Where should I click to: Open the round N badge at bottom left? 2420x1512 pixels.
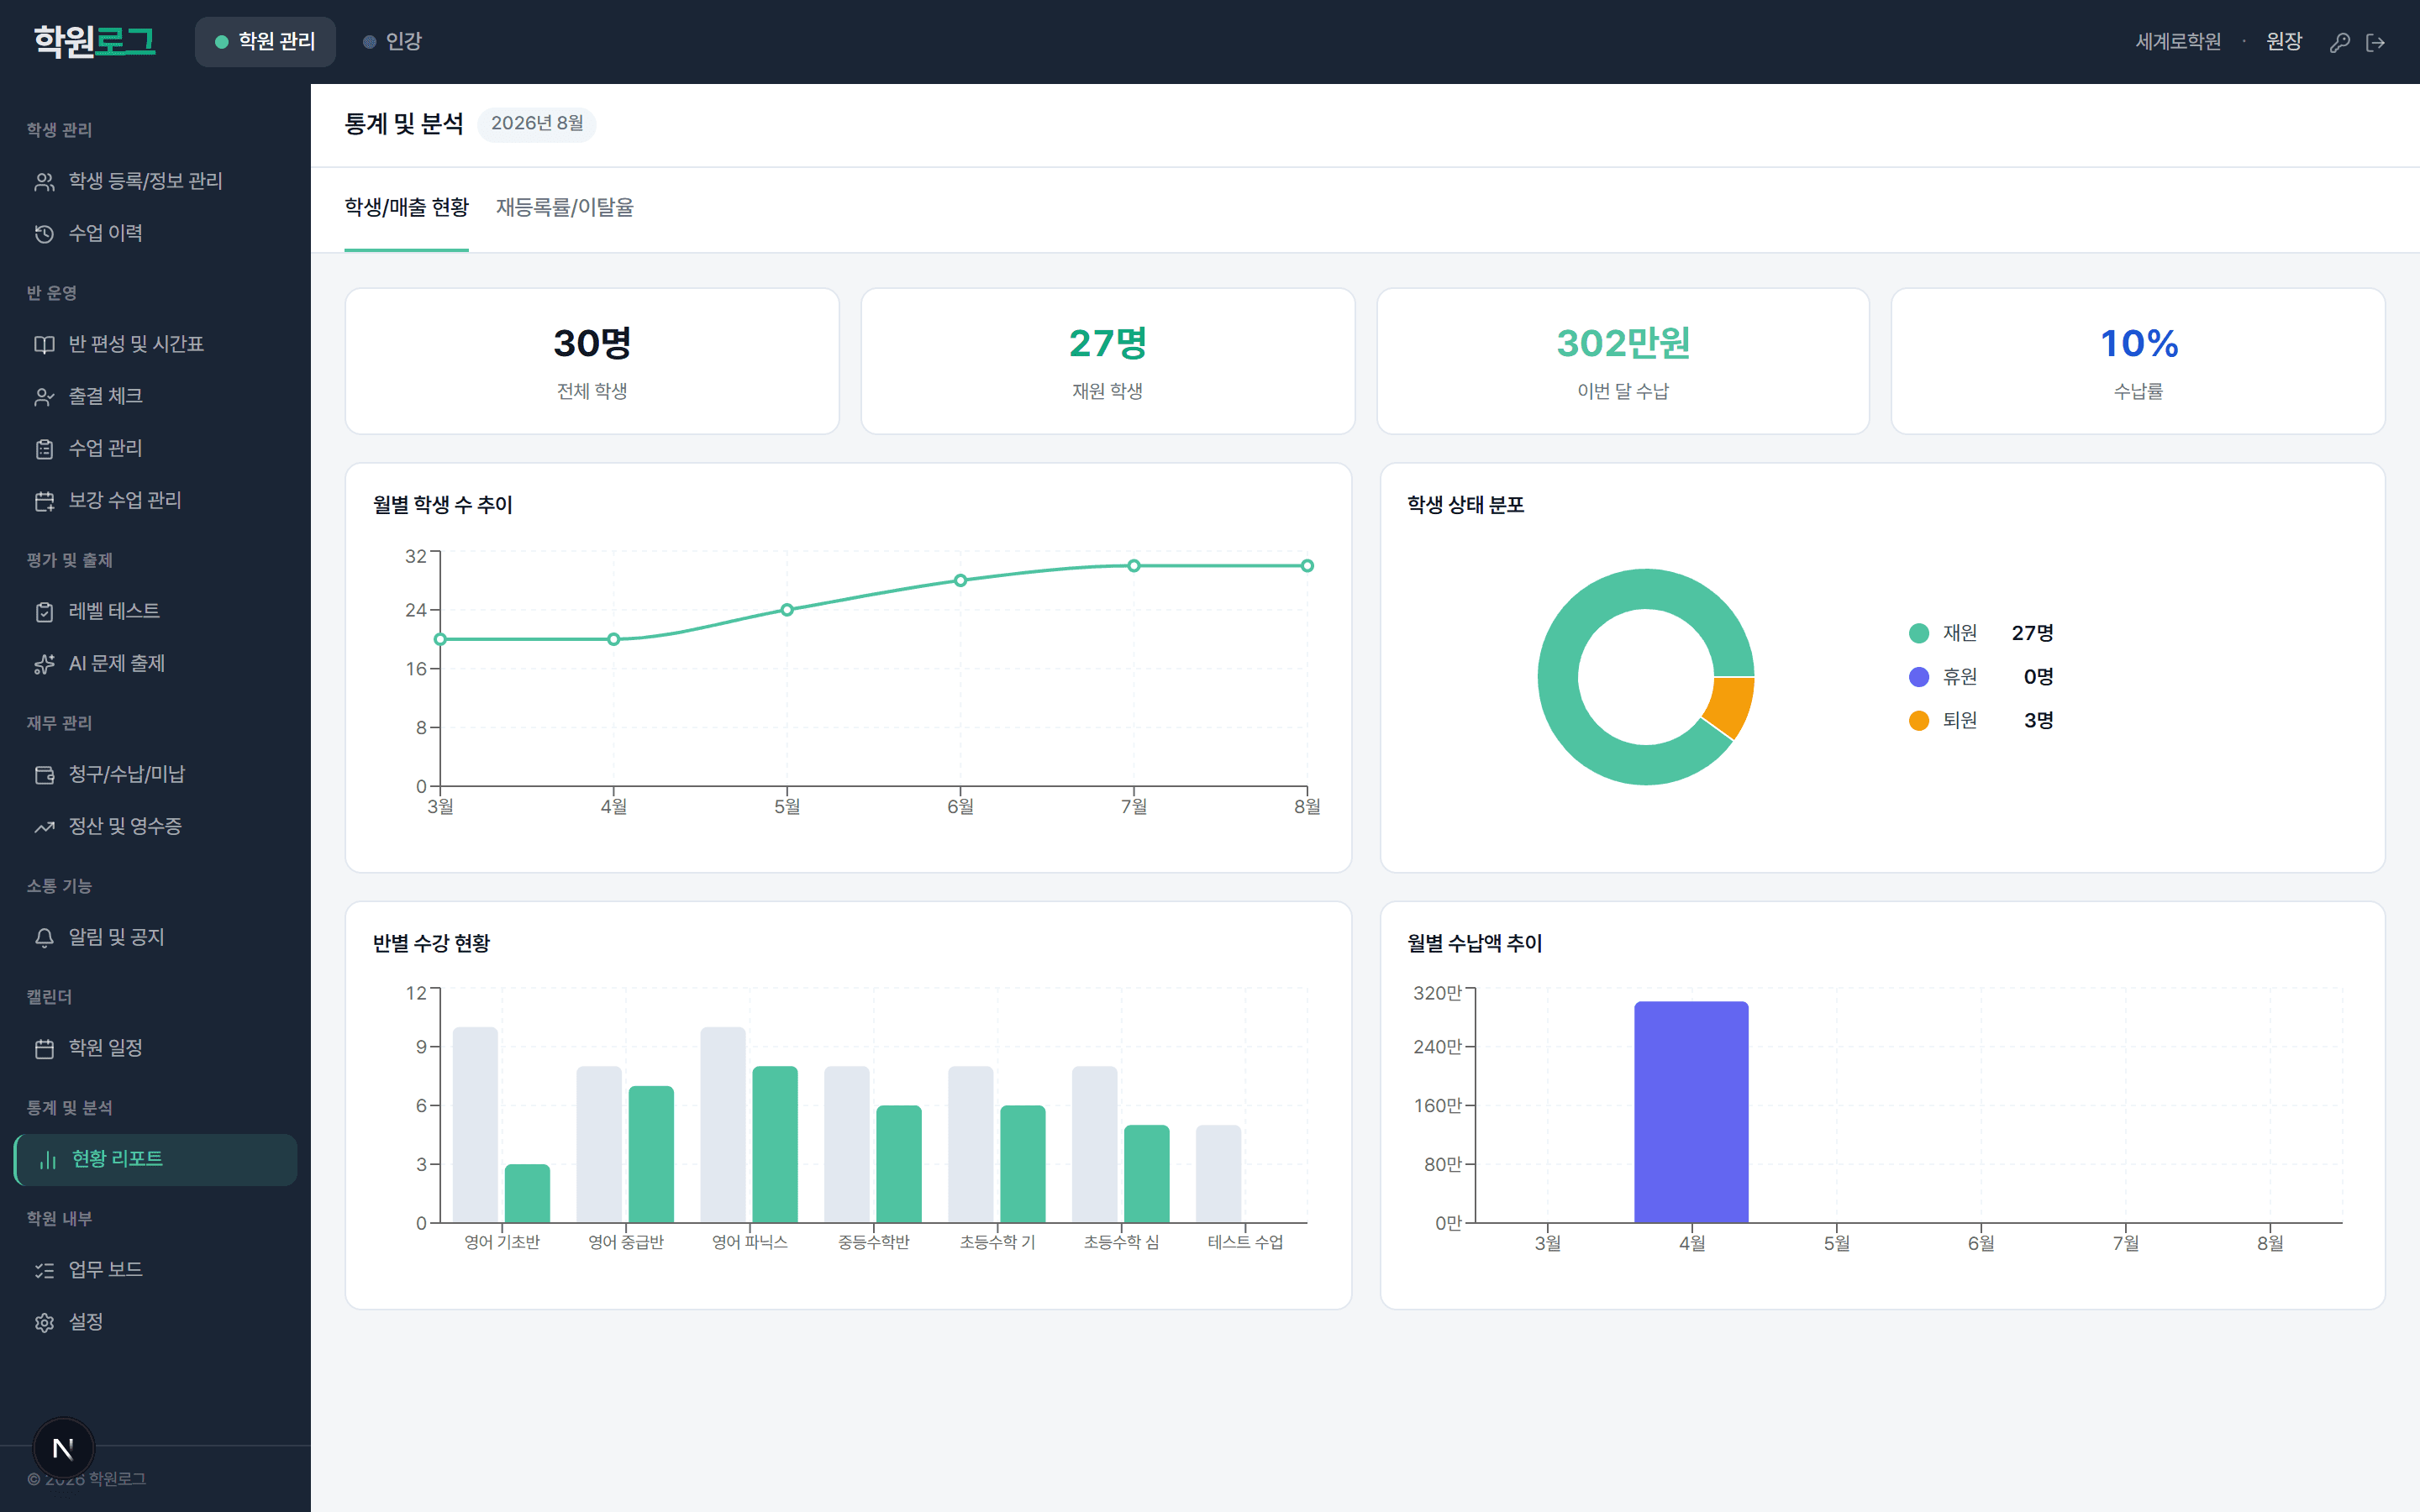click(x=64, y=1448)
